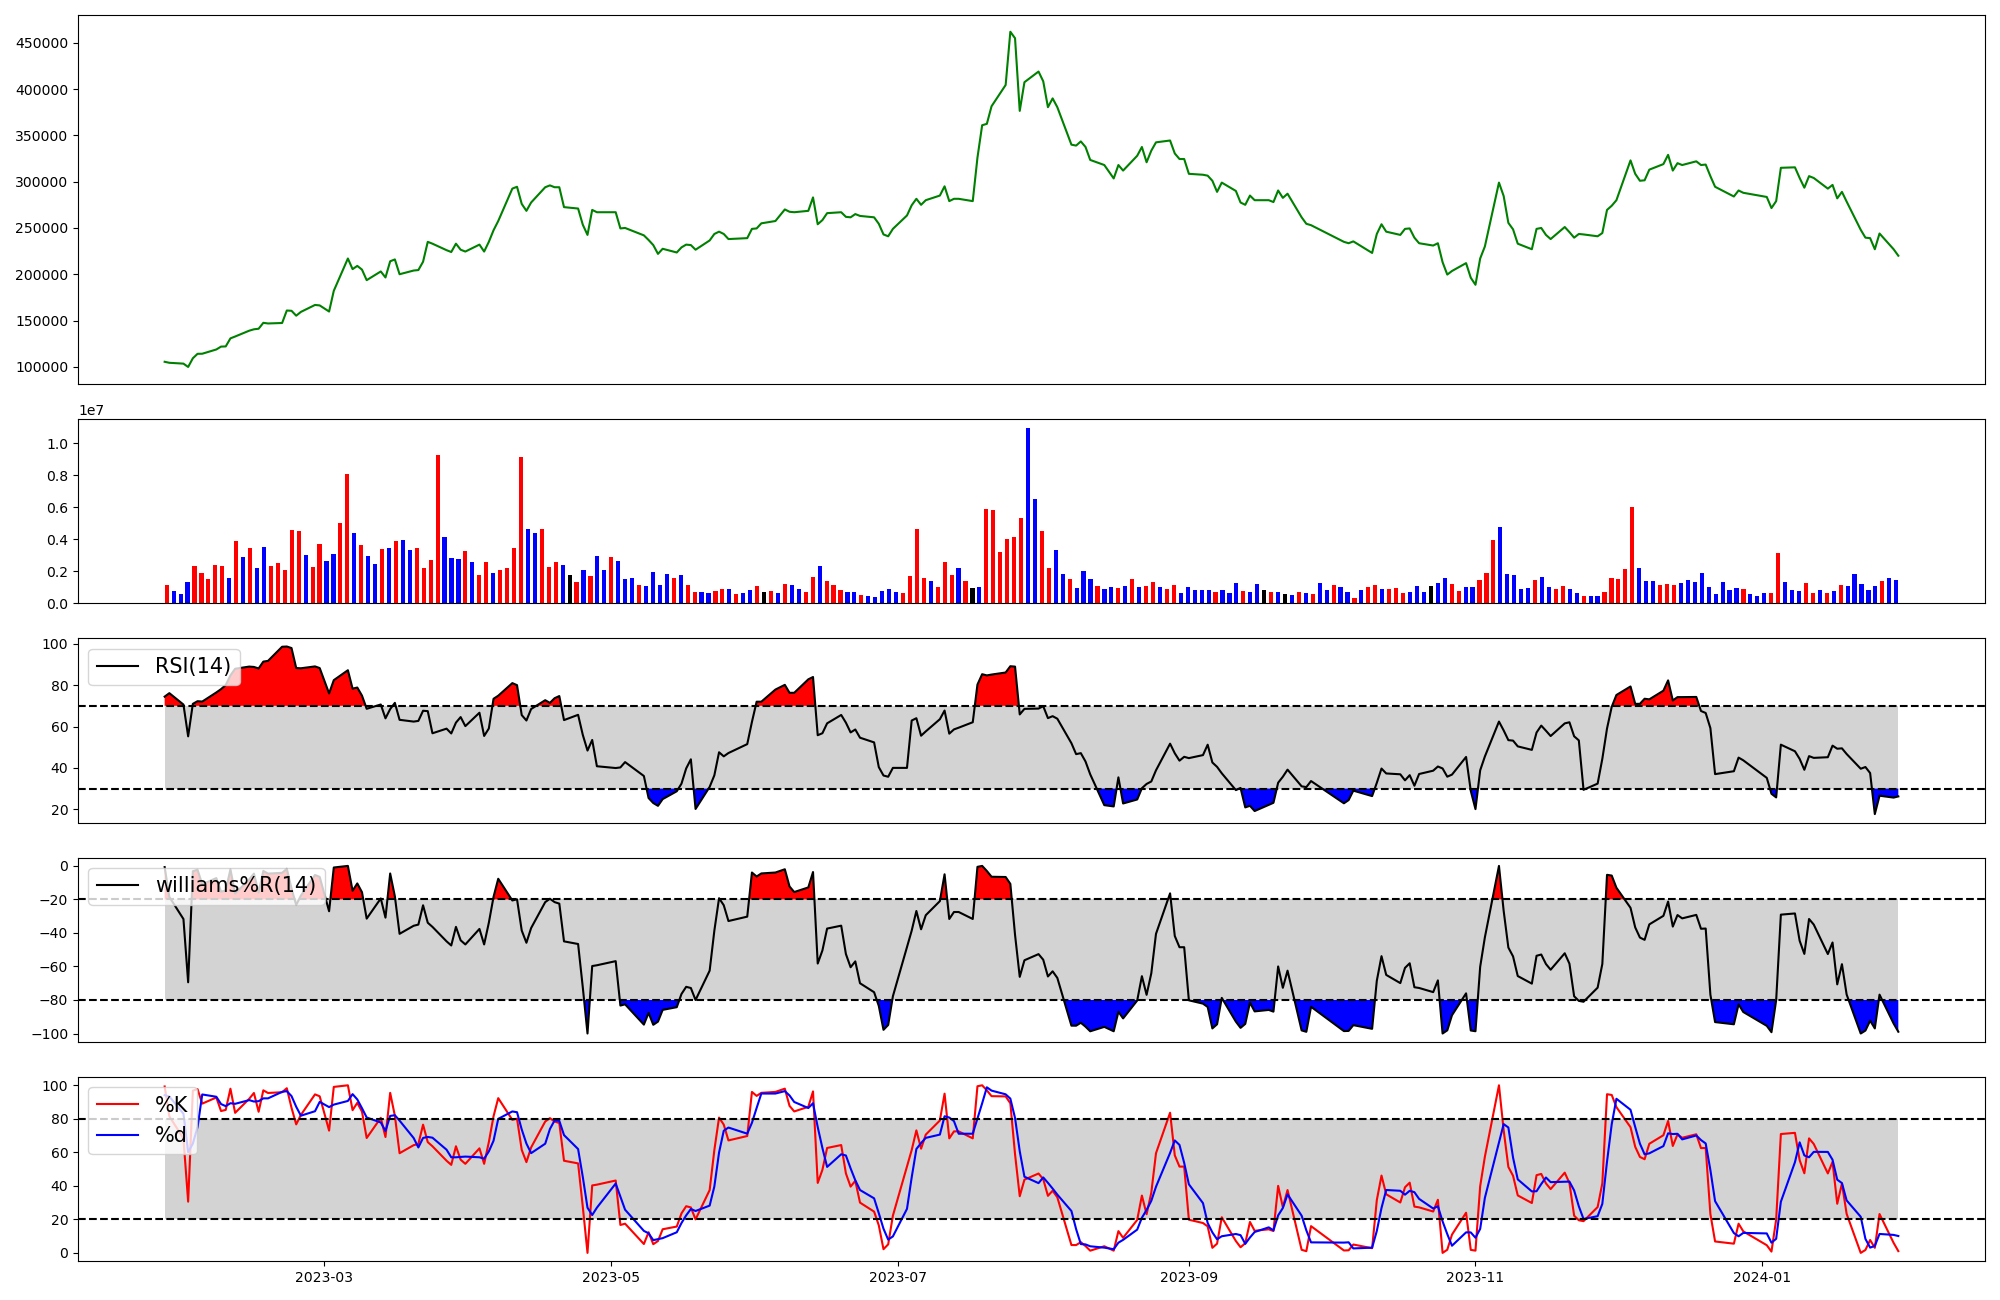Click the tallest blue volume bar
The height and width of the screenshot is (1300, 2000).
1027,515
